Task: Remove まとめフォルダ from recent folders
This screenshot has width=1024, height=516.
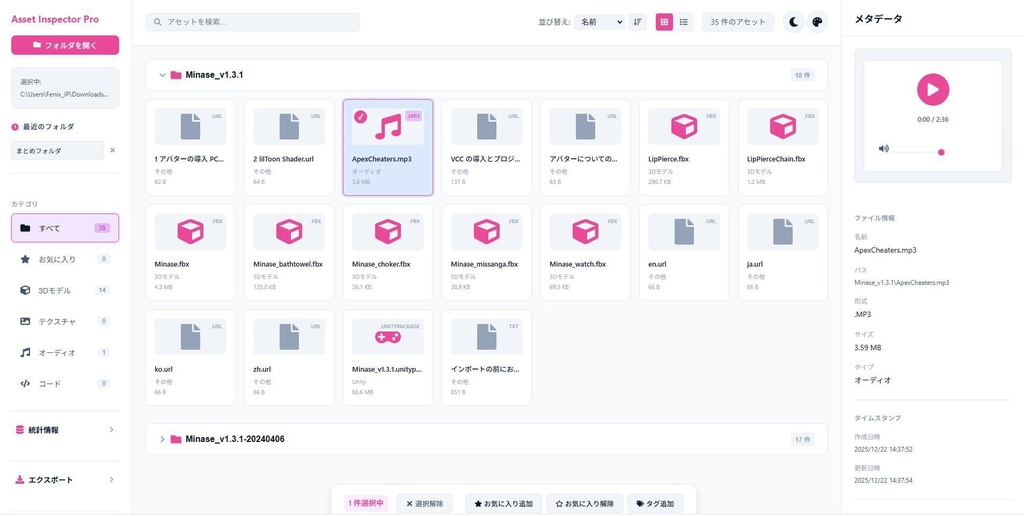Action: click(x=112, y=150)
